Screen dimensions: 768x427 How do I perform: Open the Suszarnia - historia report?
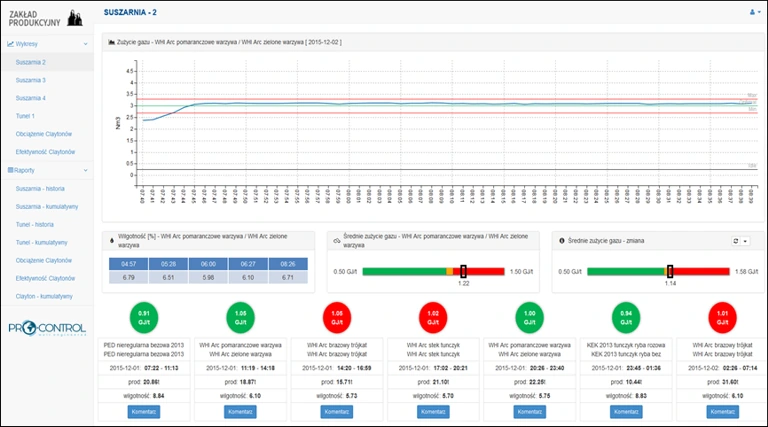pyautogui.click(x=41, y=188)
